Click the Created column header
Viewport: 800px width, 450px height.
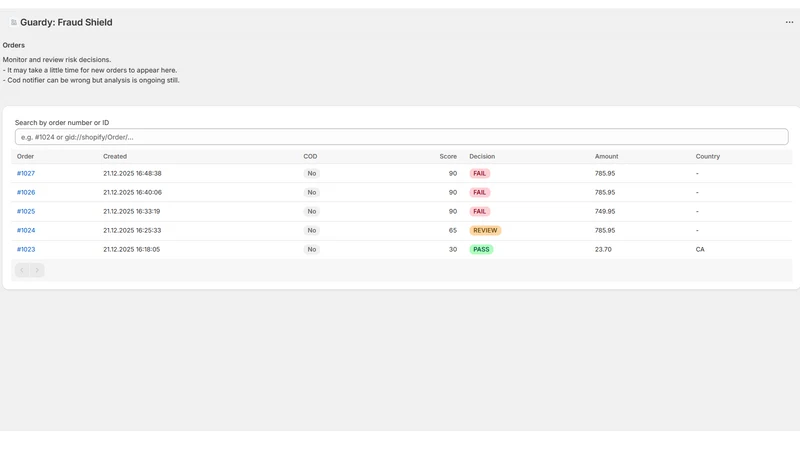115,156
